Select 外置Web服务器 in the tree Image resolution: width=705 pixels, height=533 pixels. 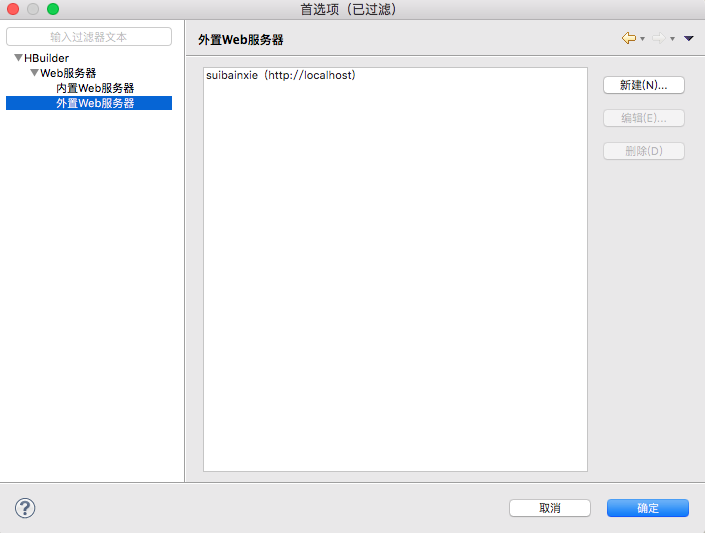point(89,103)
